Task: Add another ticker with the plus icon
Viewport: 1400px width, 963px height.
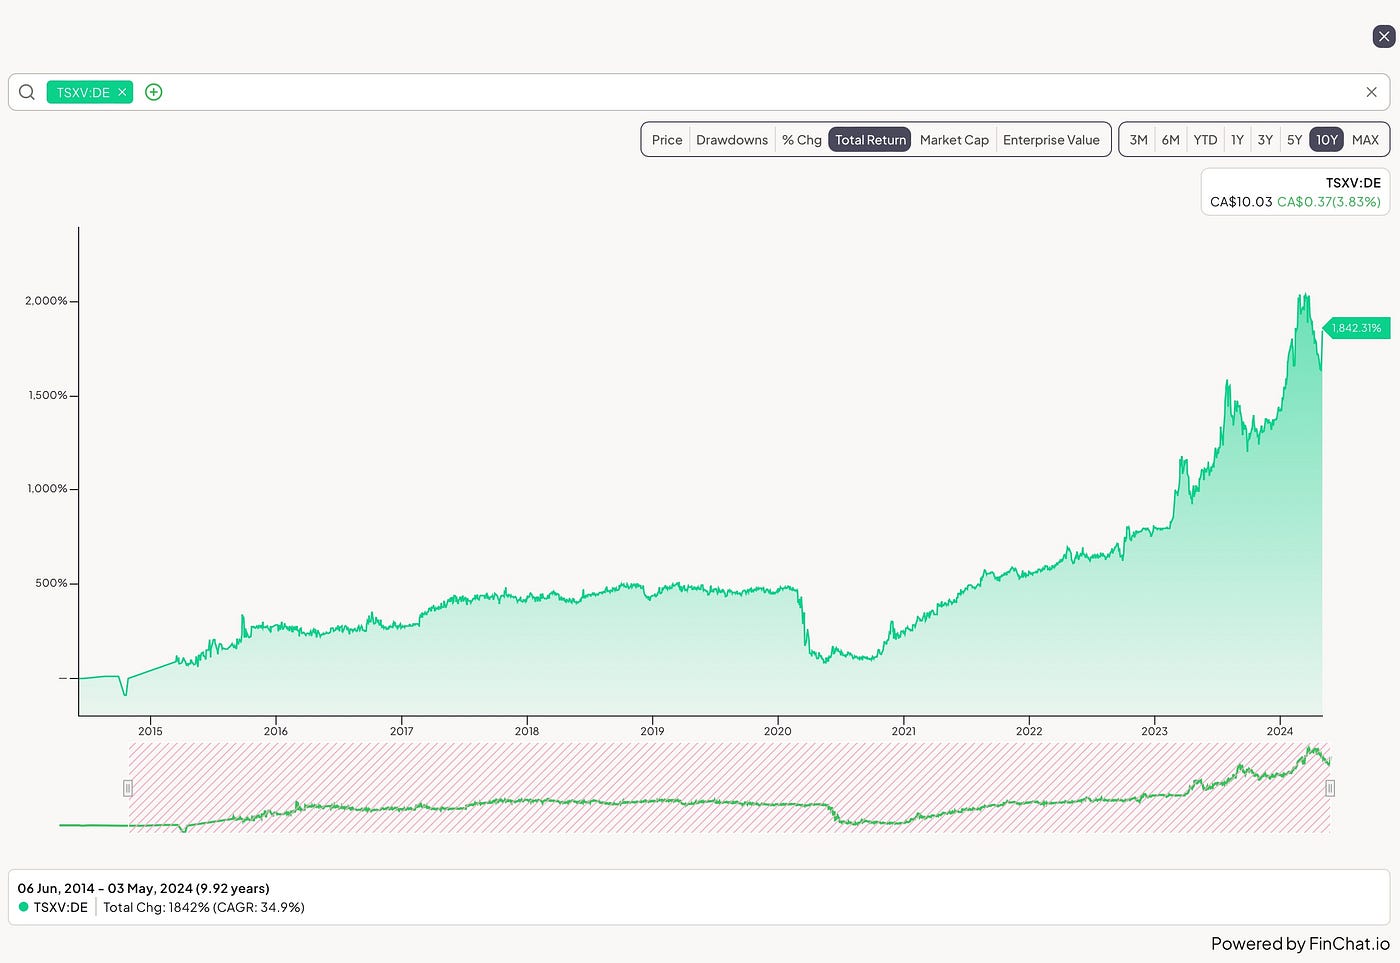Action: click(x=153, y=92)
